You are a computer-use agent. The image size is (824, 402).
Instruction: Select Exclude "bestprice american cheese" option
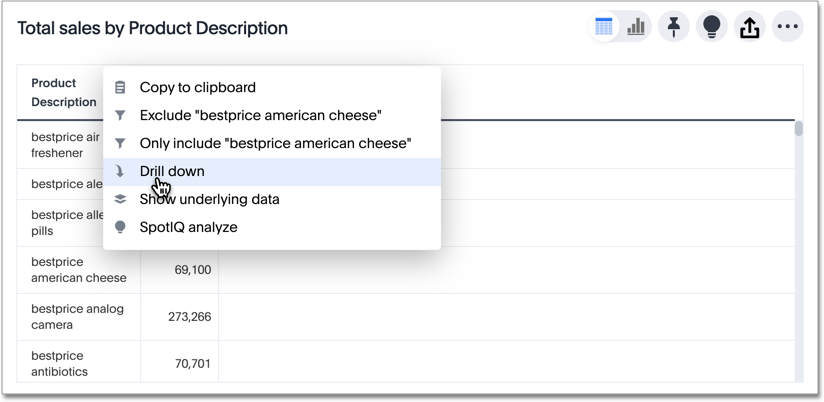click(x=260, y=116)
